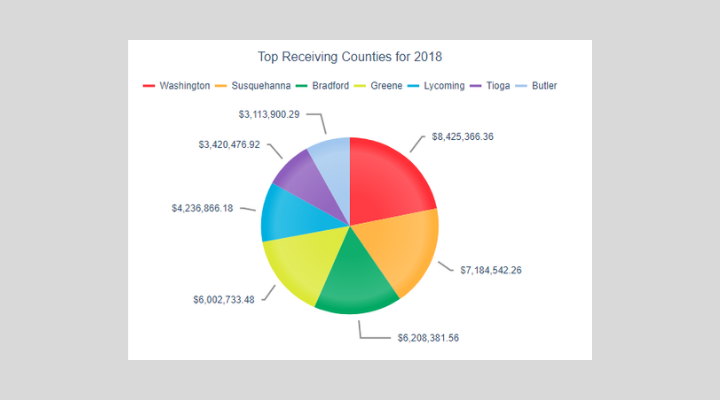
Task: Toggle the Washington legend item
Action: tap(176, 86)
